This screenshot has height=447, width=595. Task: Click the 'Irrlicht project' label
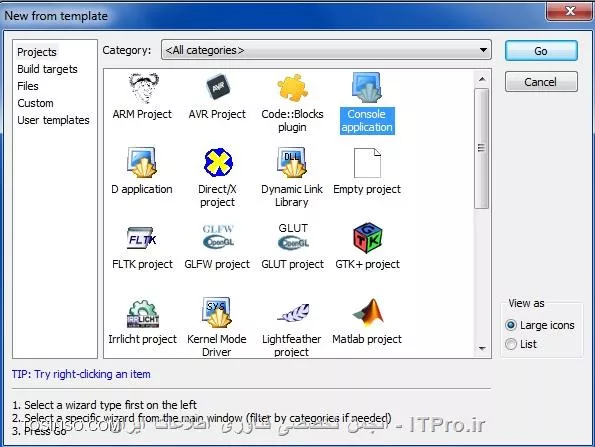pyautogui.click(x=142, y=339)
